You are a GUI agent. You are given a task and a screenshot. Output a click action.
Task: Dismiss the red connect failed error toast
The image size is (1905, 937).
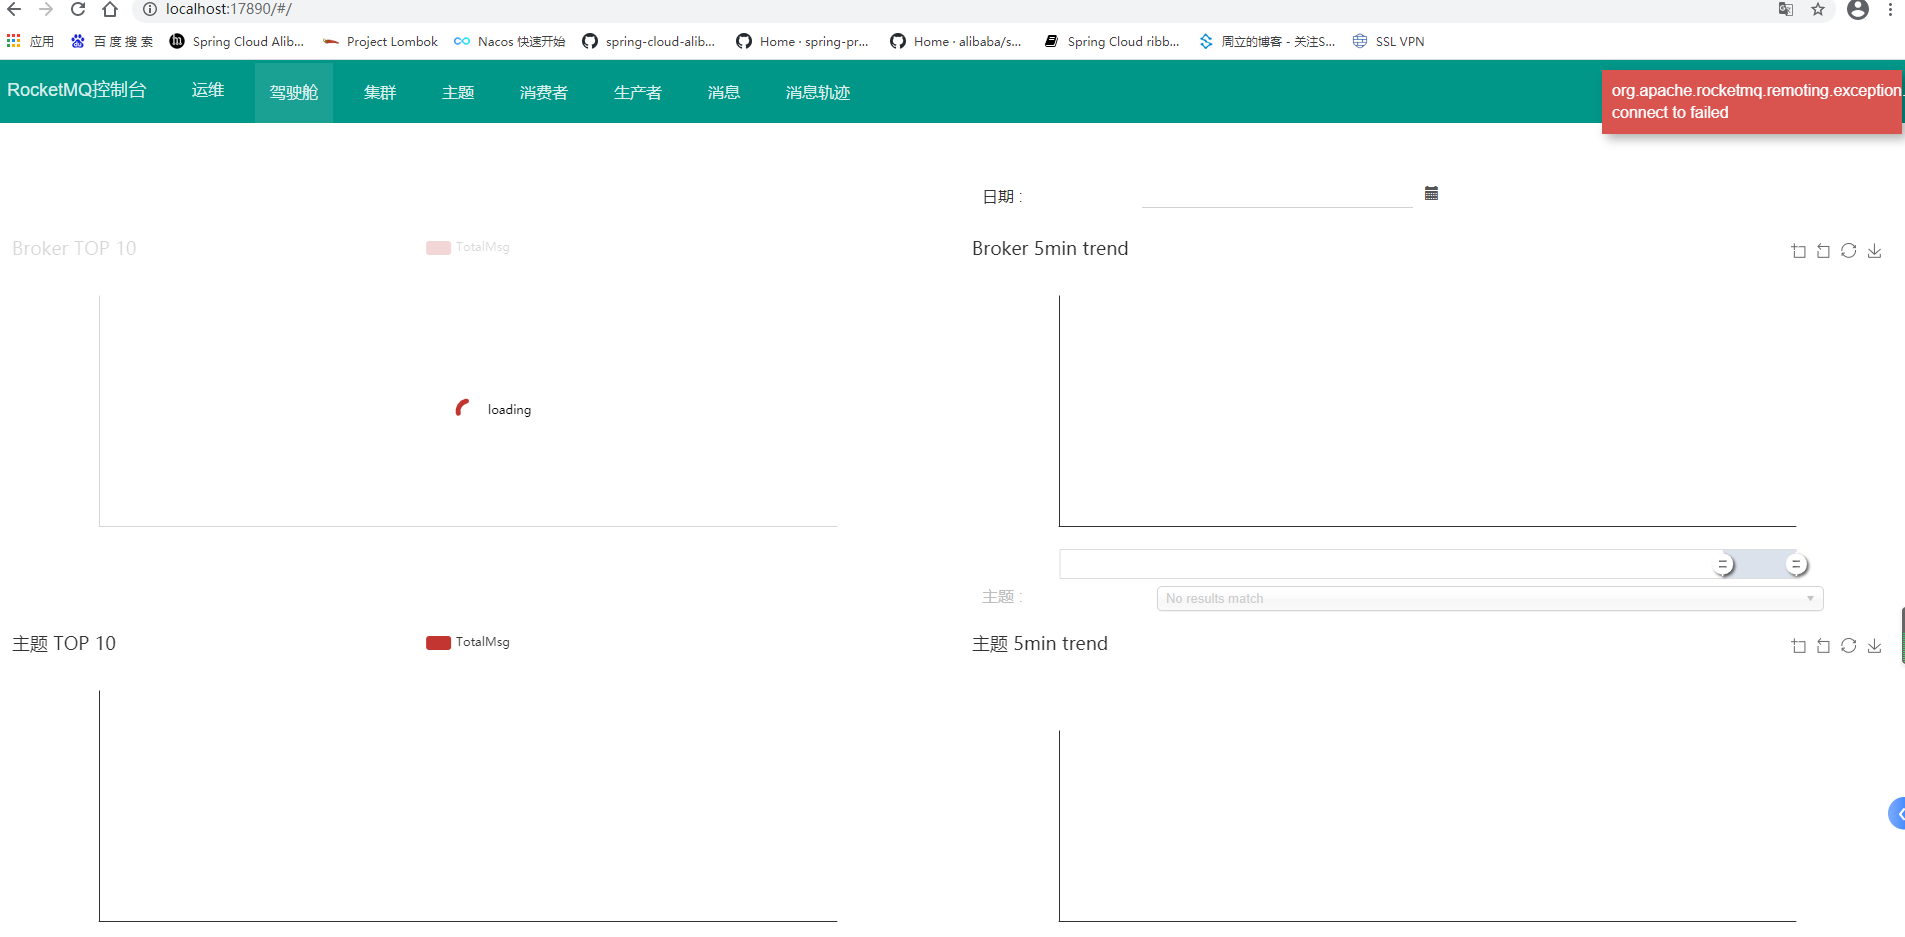pyautogui.click(x=1752, y=101)
